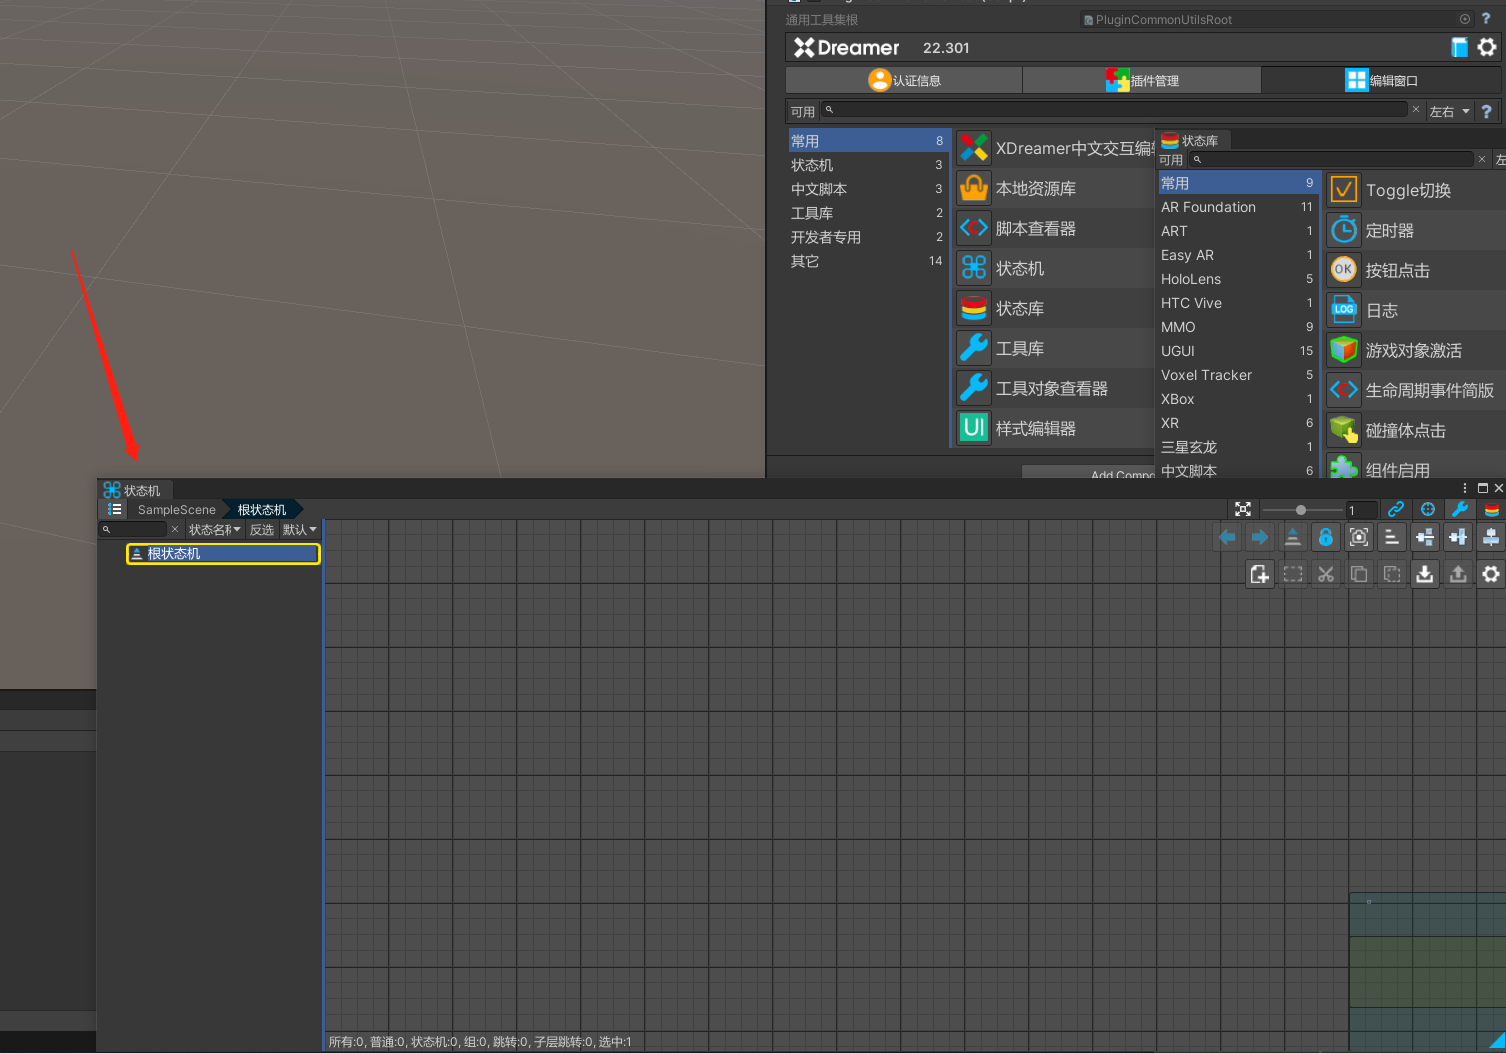Click the new state creation icon
1506x1054 pixels.
click(1260, 574)
